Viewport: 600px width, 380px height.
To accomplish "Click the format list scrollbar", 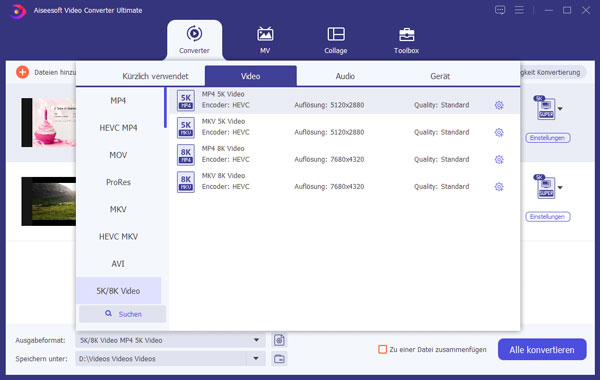I will click(x=165, y=108).
